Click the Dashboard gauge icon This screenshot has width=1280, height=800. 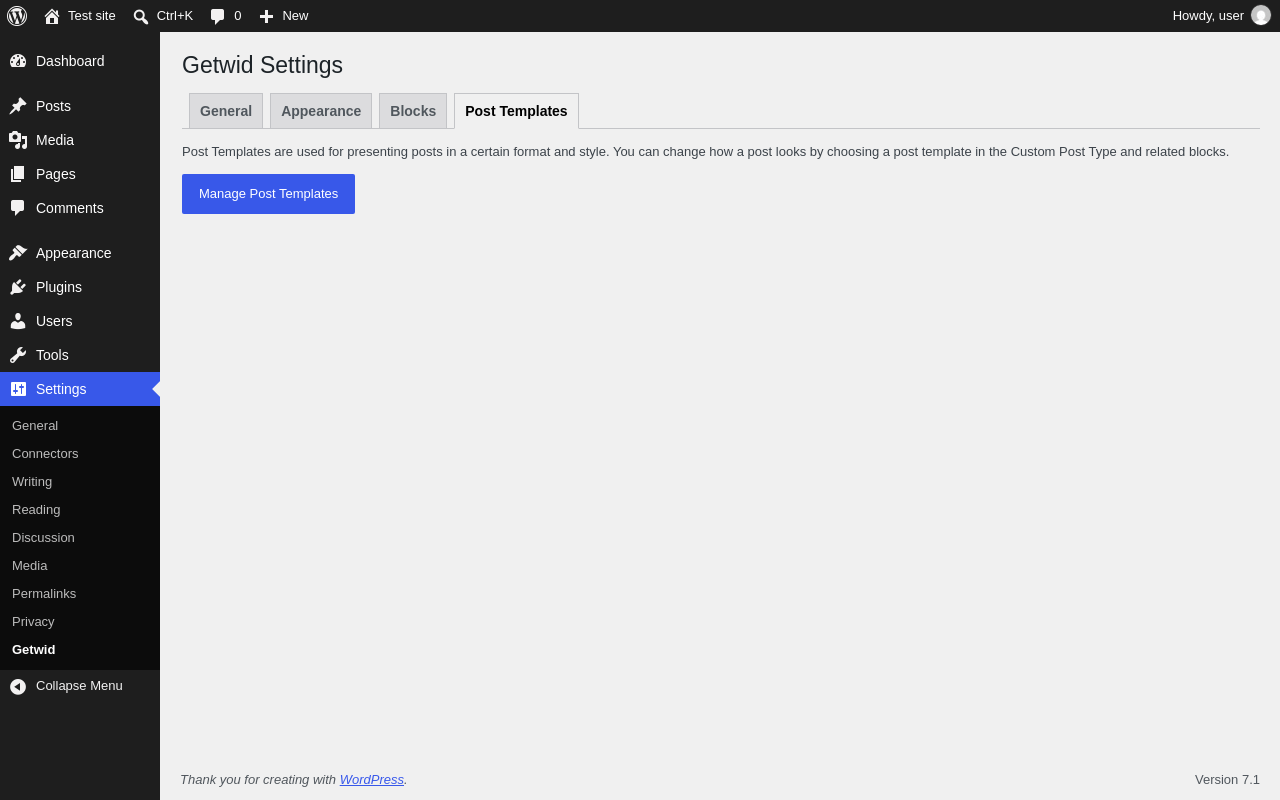tap(18, 61)
